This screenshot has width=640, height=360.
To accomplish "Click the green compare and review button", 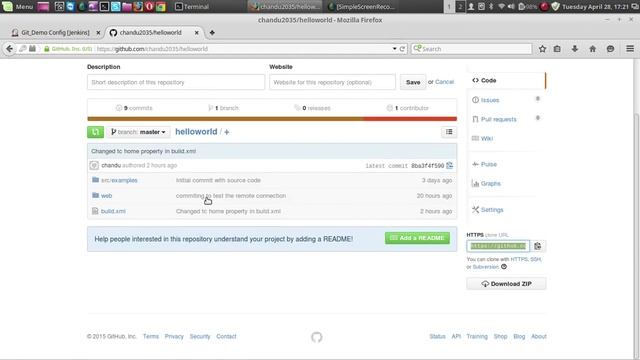I will (x=95, y=132).
